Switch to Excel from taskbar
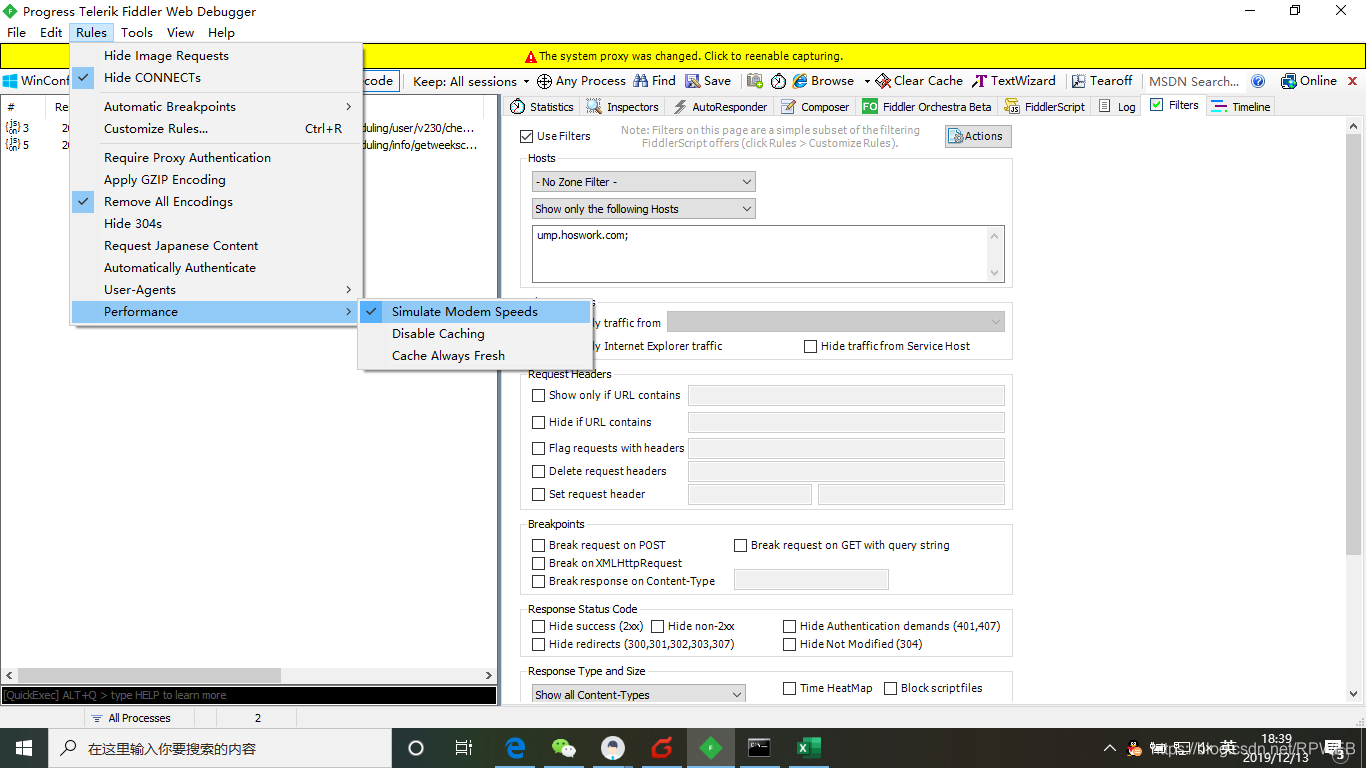The width and height of the screenshot is (1366, 768). pos(809,748)
